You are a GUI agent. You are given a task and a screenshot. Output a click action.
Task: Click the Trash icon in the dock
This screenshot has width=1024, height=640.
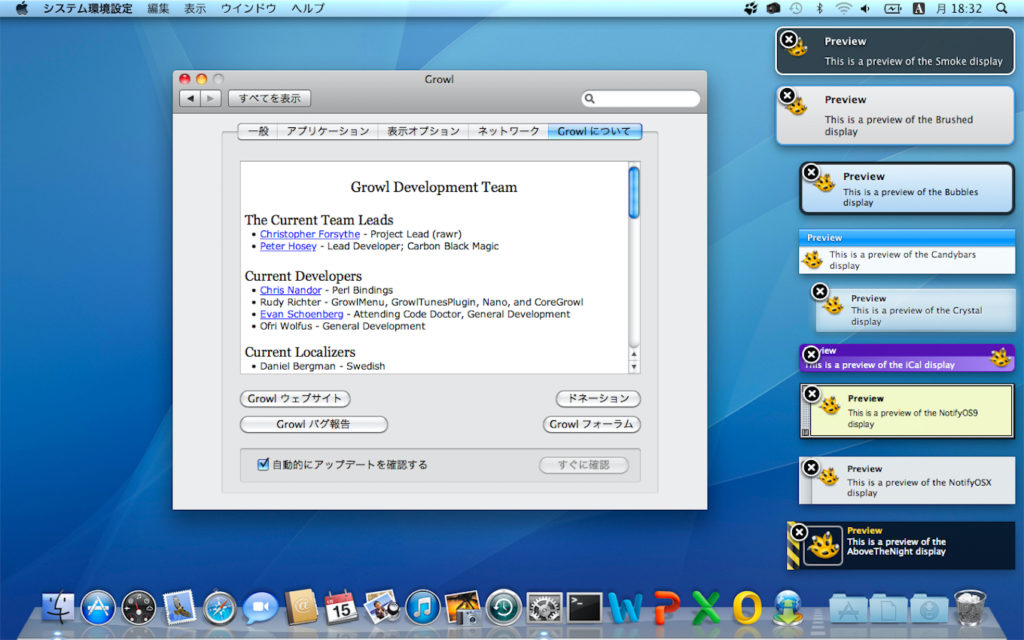970,607
